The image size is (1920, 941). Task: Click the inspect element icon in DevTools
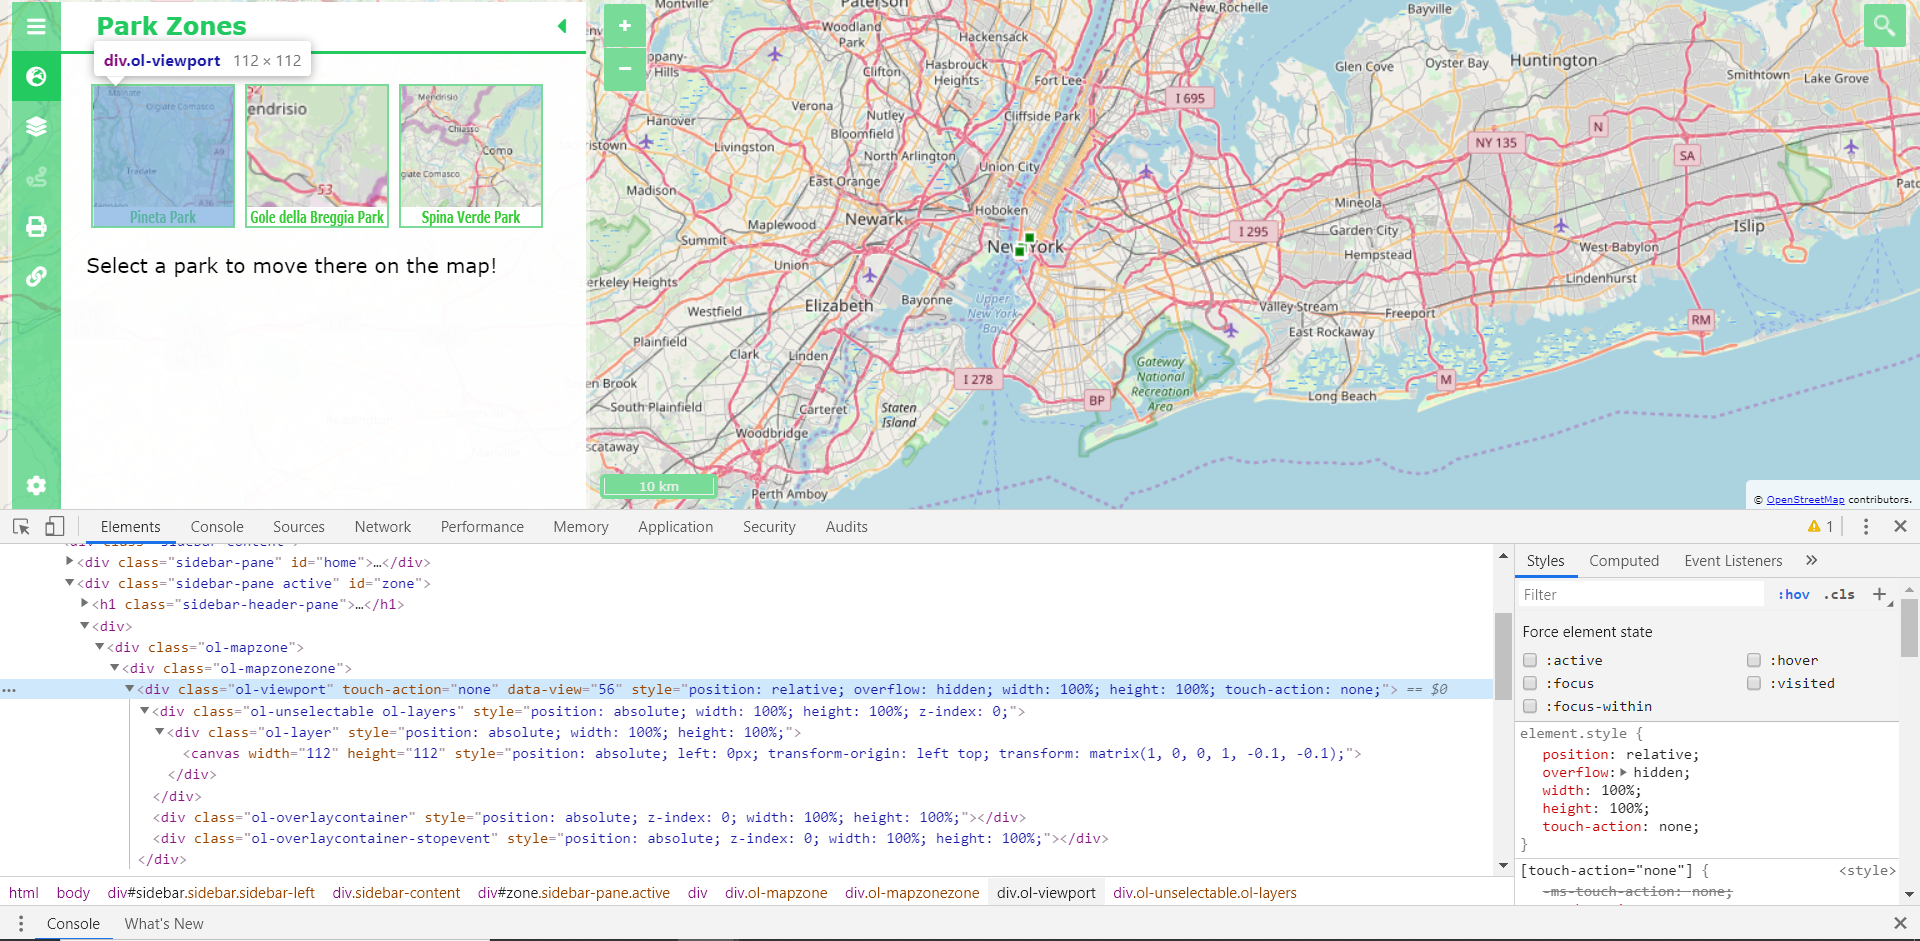pos(21,526)
